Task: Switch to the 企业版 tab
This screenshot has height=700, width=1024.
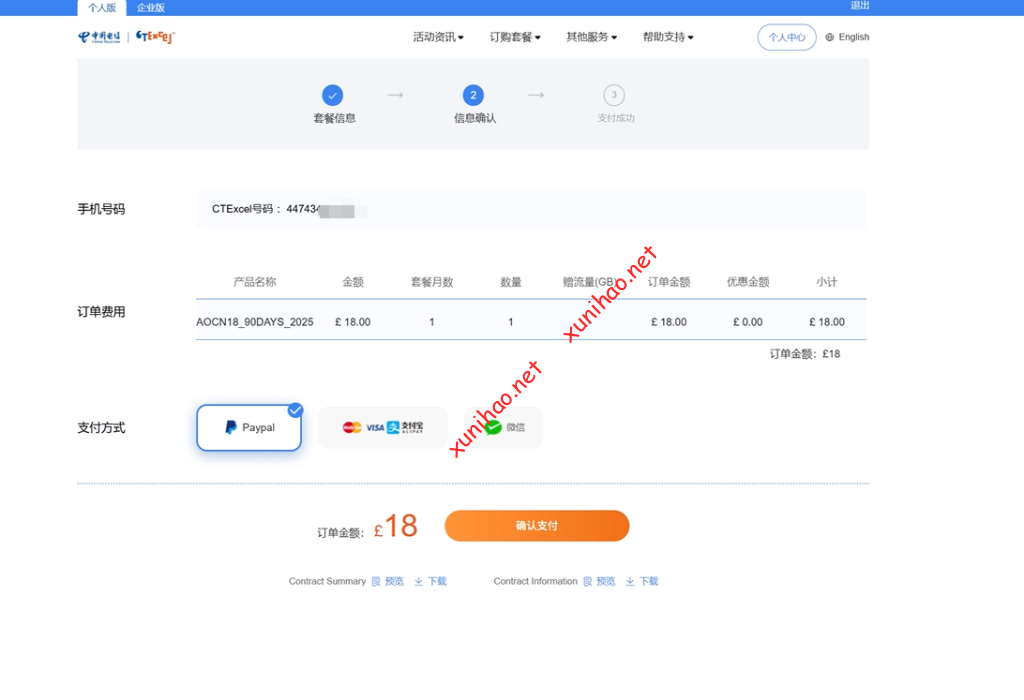Action: click(151, 8)
